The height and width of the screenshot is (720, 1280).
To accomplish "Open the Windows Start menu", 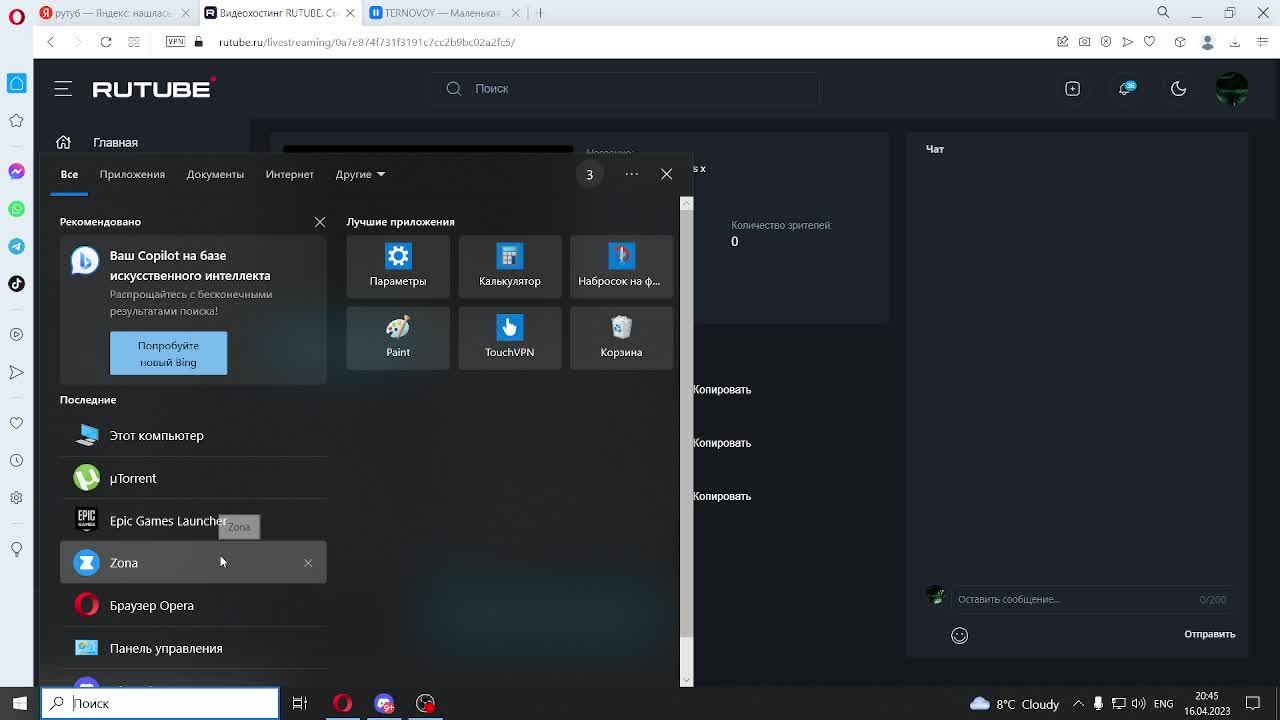I will click(20, 703).
